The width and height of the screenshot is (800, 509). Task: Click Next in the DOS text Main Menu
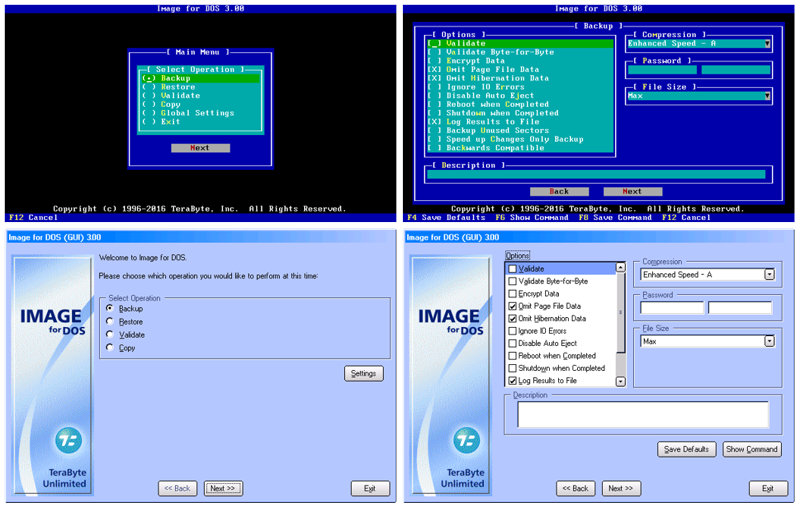[200, 148]
